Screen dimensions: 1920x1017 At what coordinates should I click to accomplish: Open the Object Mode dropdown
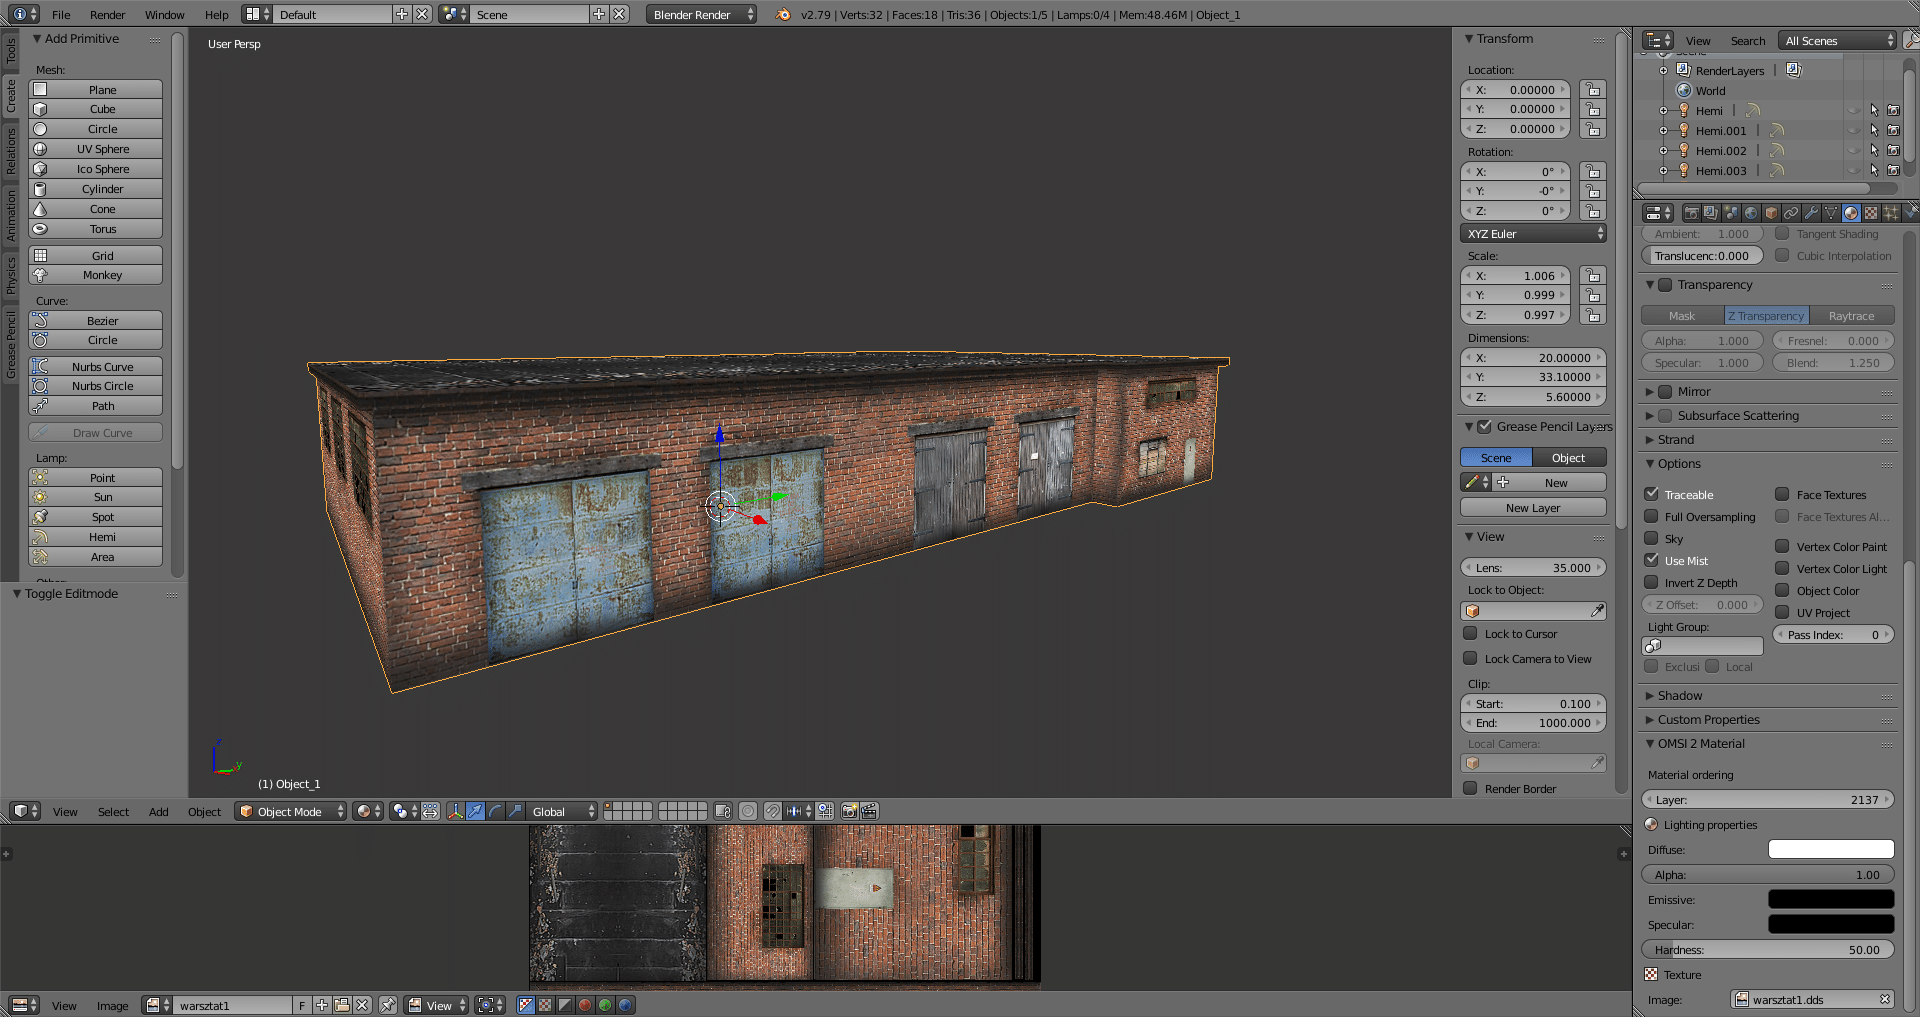click(x=291, y=811)
